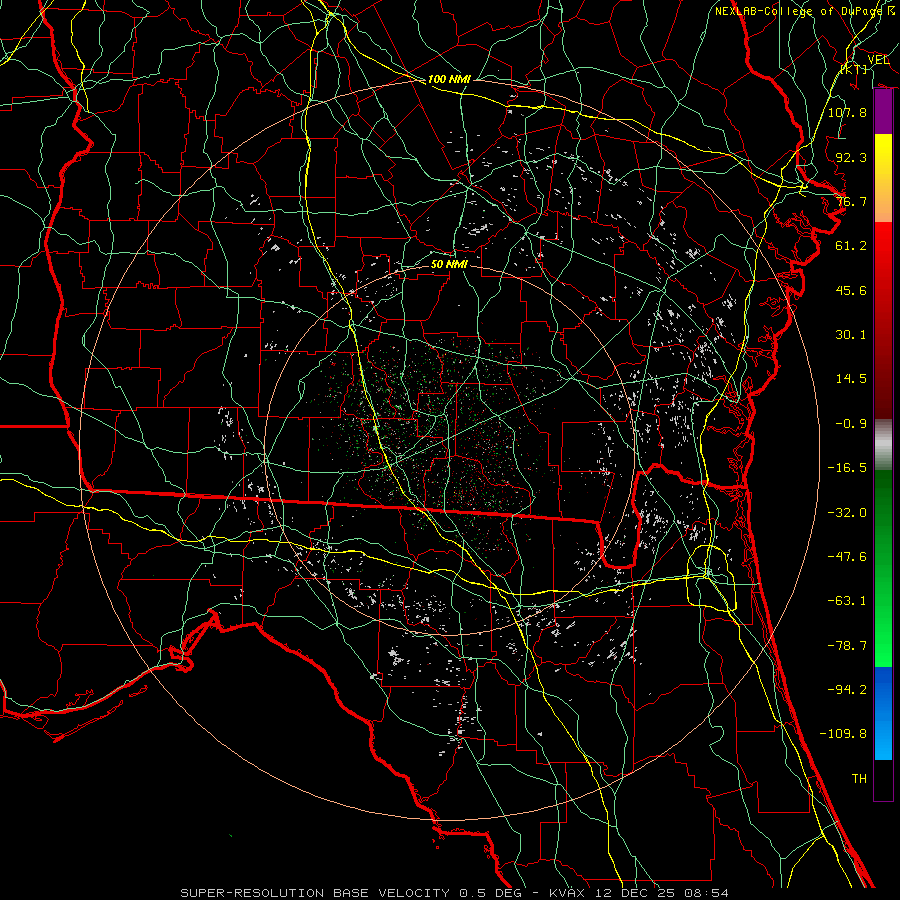Click the 100 NMI range ring label
Screen dimensions: 900x900
point(449,79)
